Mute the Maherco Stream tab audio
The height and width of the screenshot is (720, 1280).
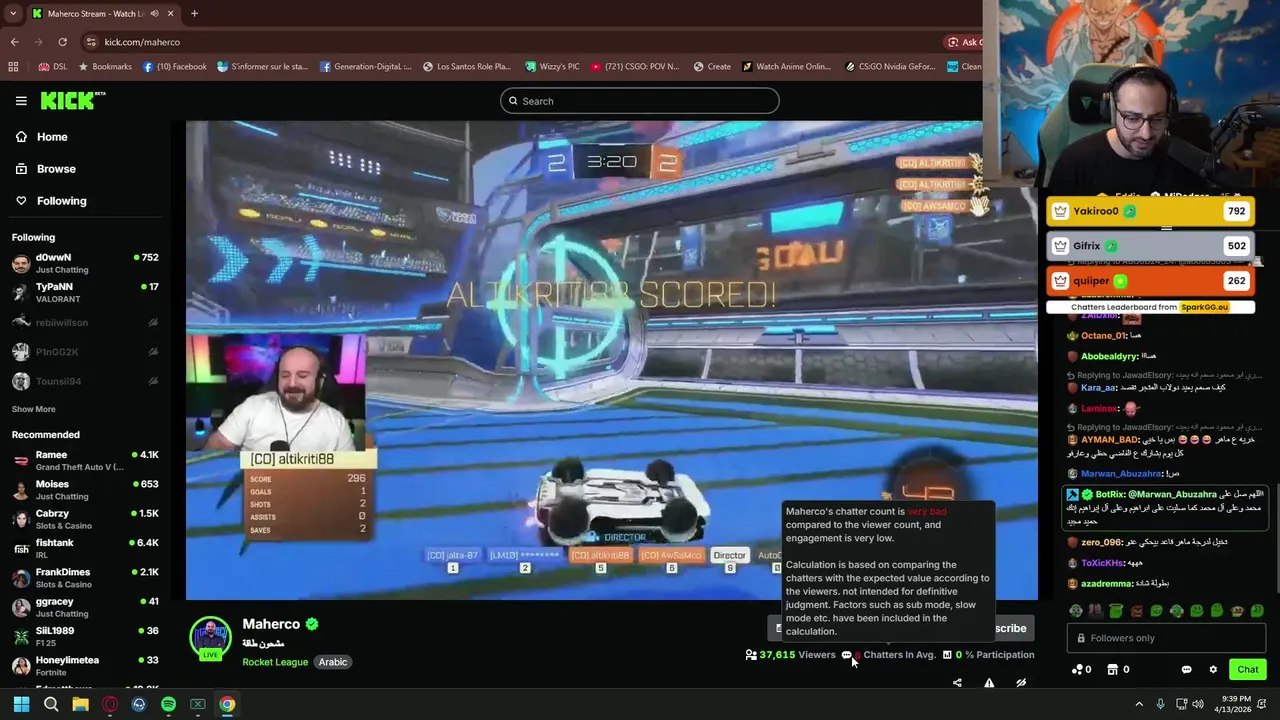153,14
